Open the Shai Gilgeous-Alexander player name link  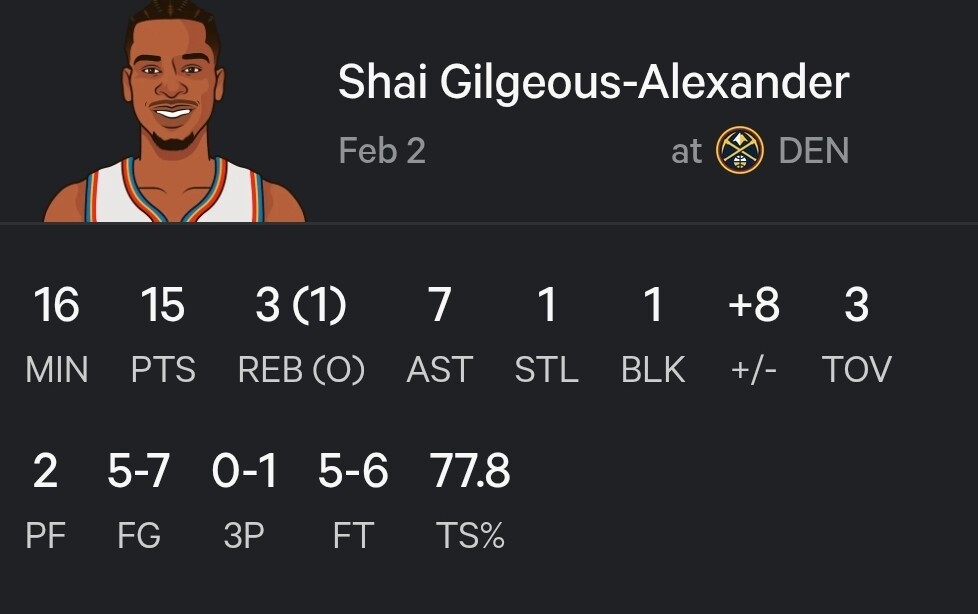pyautogui.click(x=593, y=82)
